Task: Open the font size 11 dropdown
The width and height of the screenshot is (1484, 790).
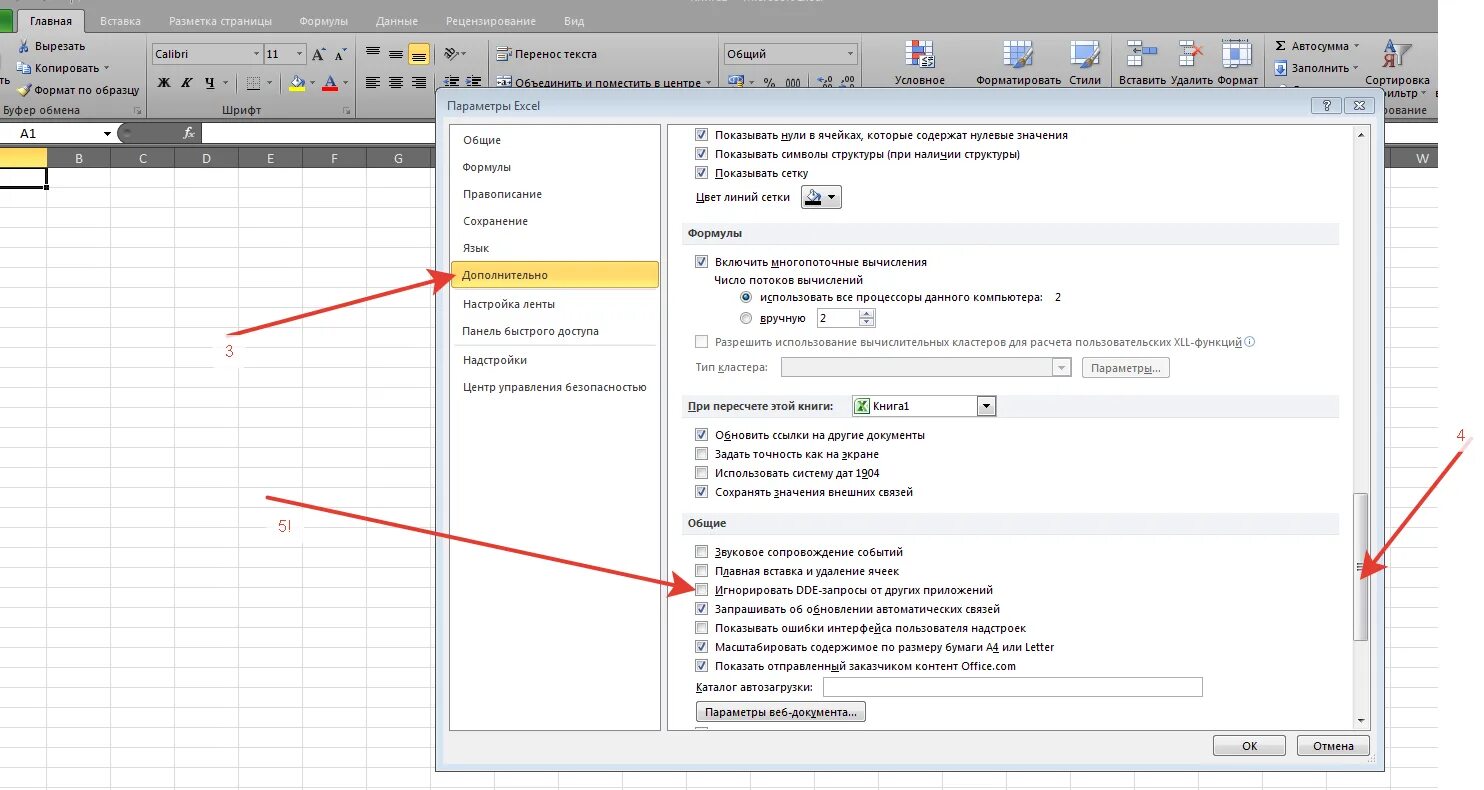Action: [x=299, y=54]
